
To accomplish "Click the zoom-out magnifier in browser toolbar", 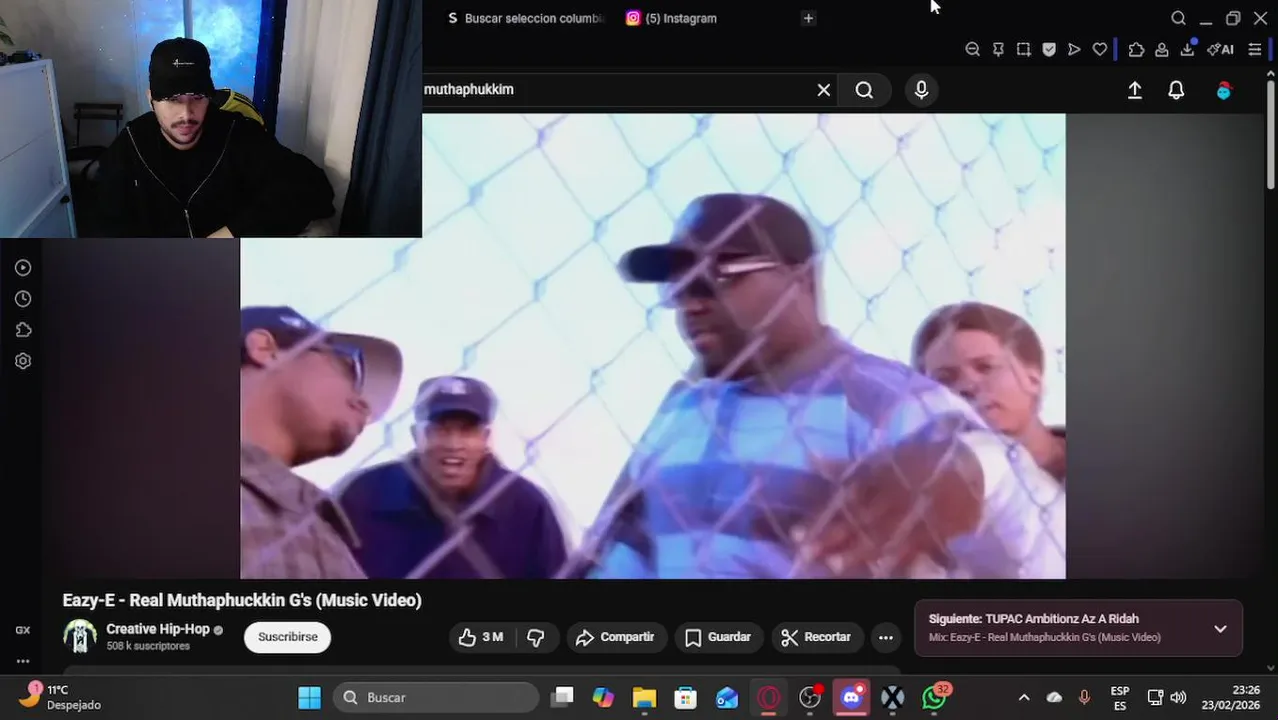I will (972, 49).
